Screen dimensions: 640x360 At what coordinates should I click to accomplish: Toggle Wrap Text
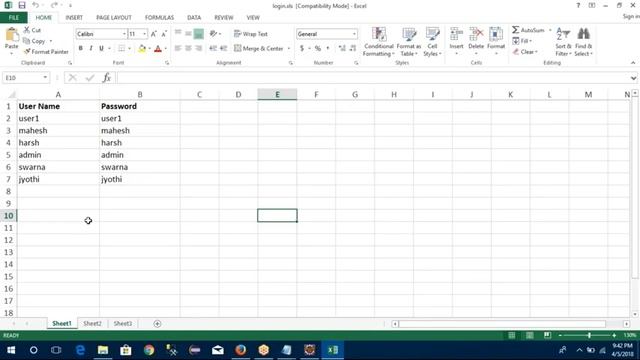pyautogui.click(x=251, y=34)
